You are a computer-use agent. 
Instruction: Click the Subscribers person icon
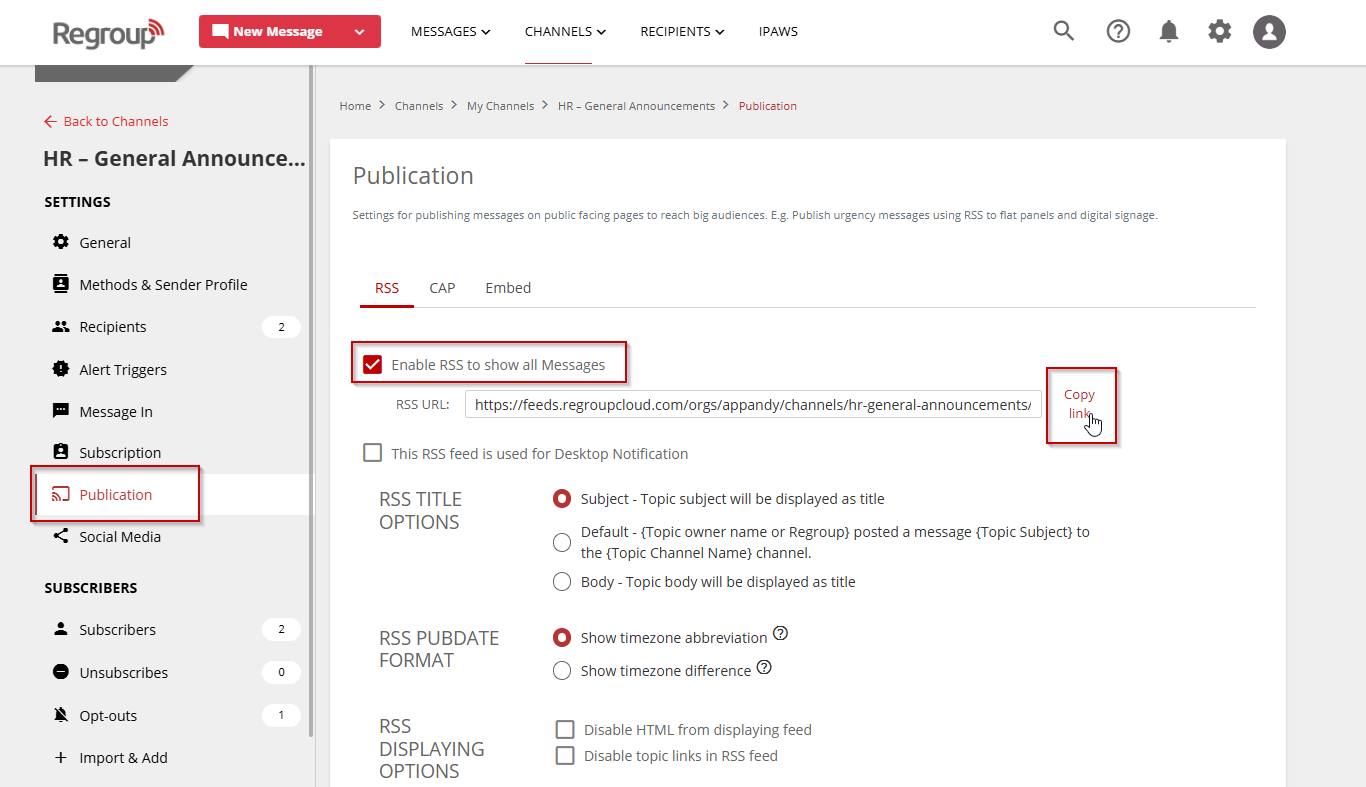61,629
